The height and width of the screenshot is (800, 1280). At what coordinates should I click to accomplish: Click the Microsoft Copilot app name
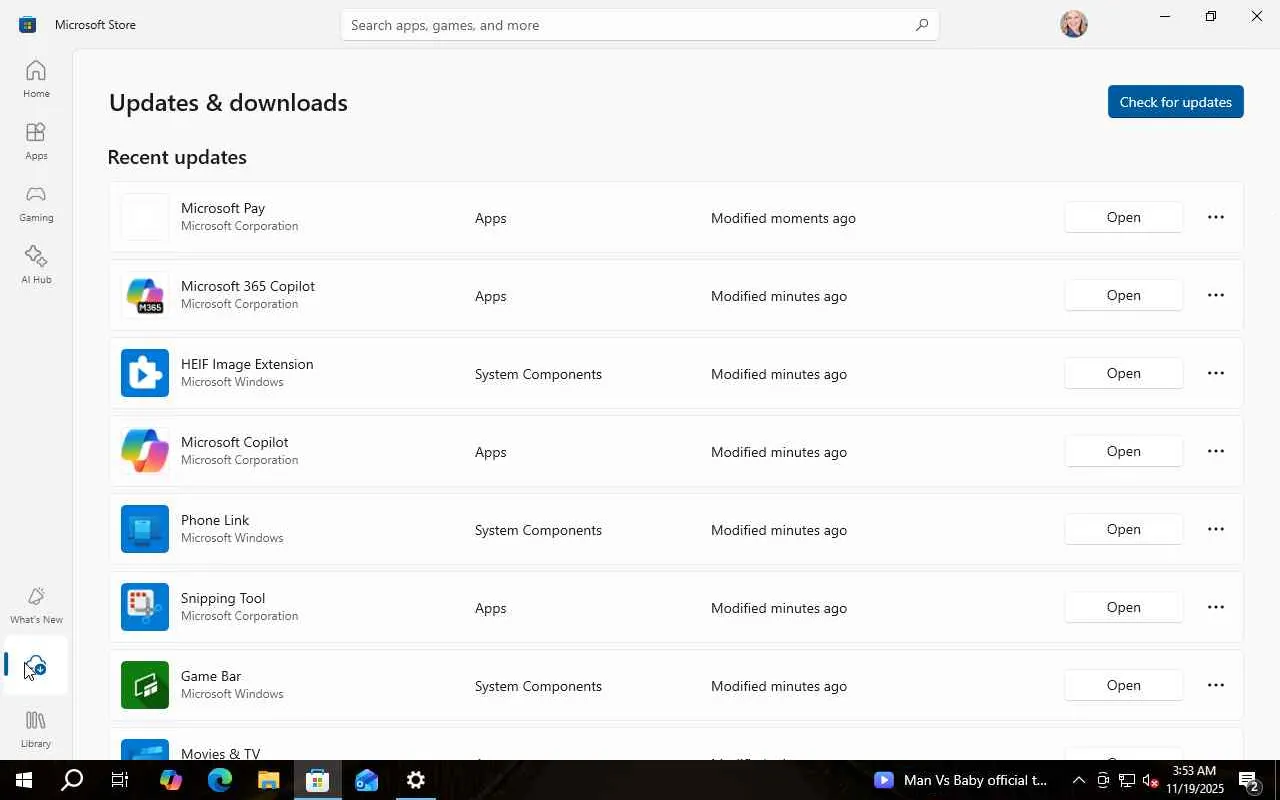[235, 442]
